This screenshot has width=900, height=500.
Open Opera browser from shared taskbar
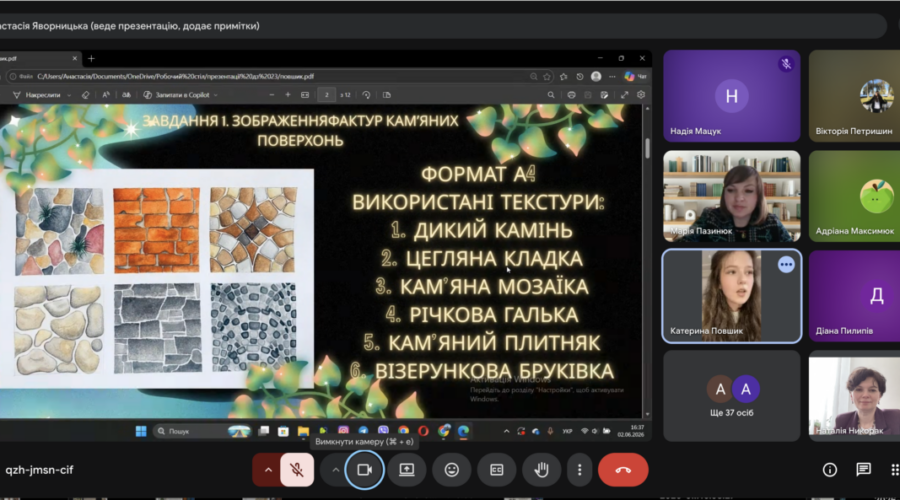click(423, 431)
